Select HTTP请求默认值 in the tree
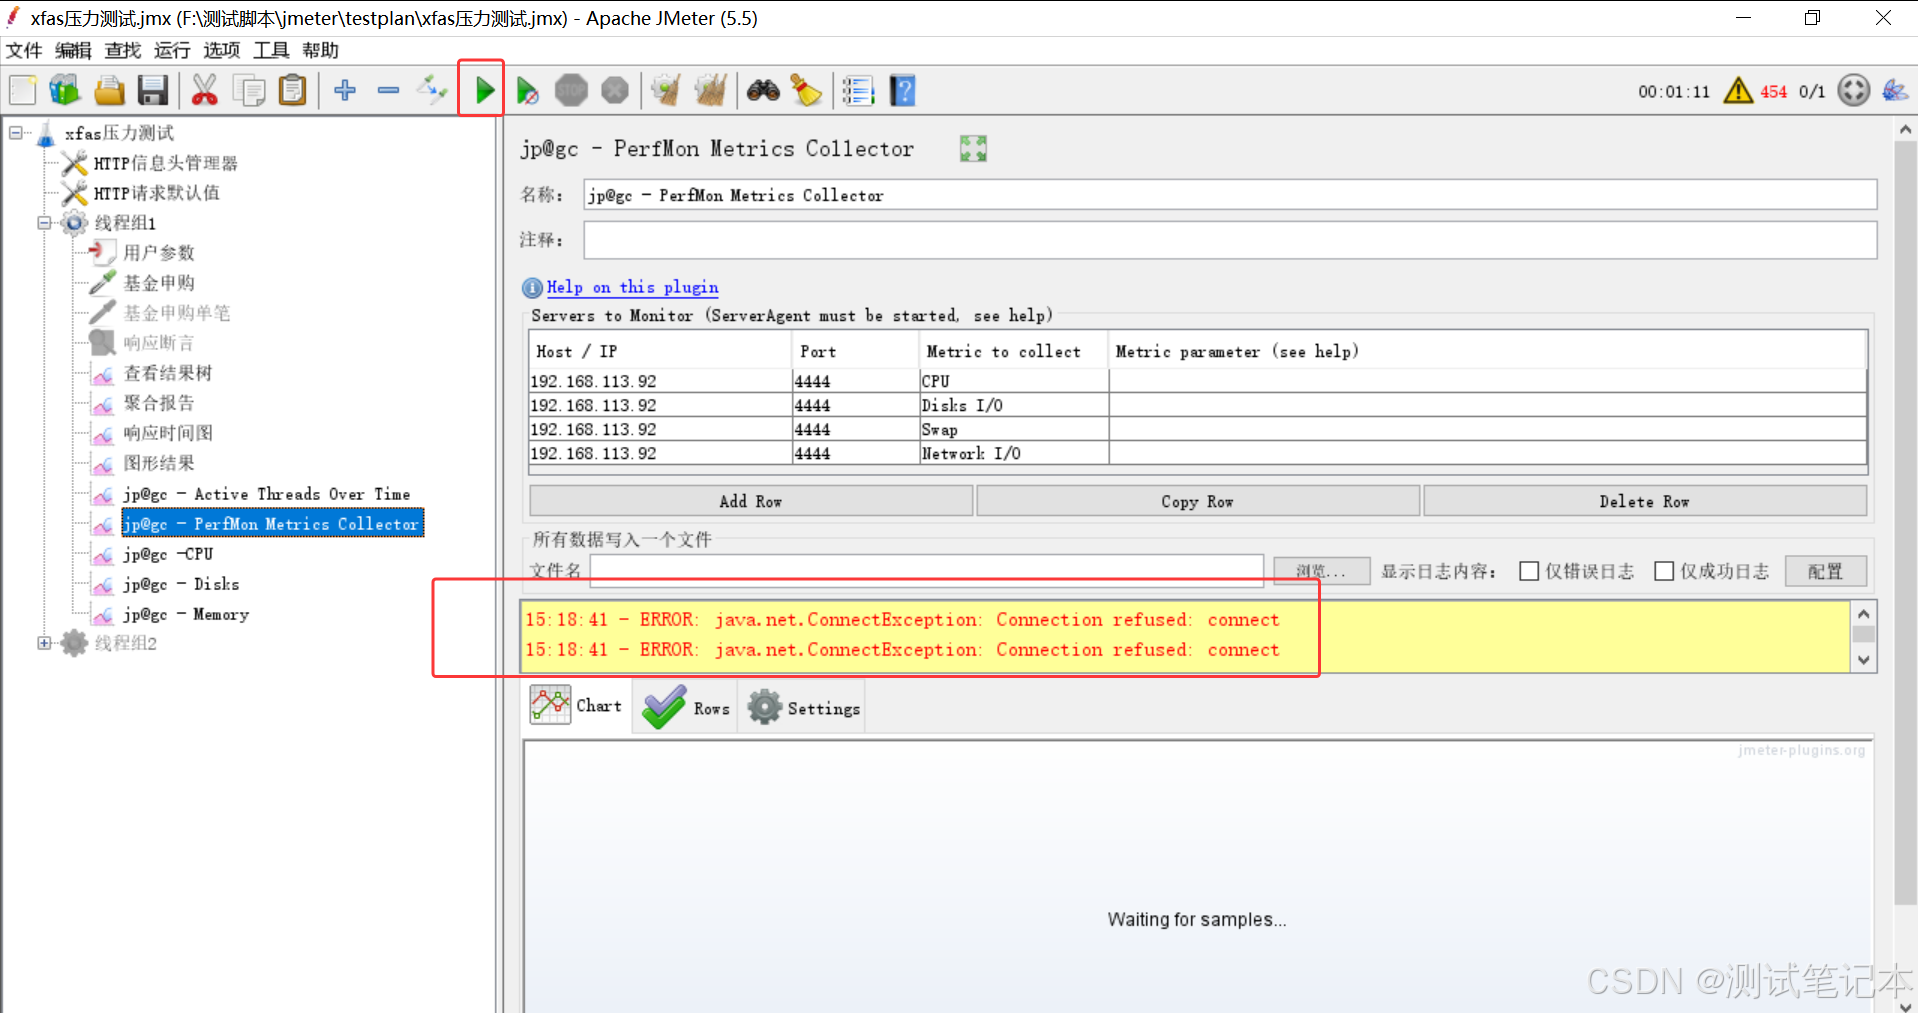The image size is (1918, 1013). (x=157, y=193)
